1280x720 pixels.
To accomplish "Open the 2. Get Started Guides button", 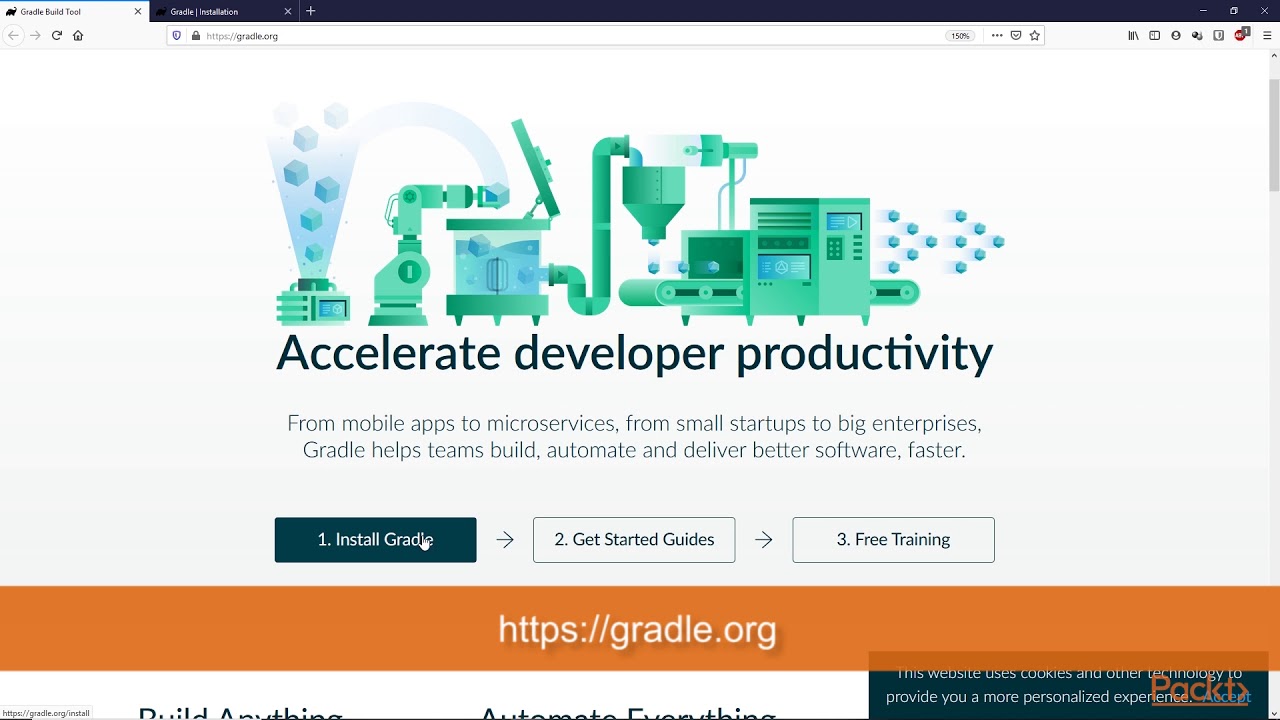I will [634, 540].
